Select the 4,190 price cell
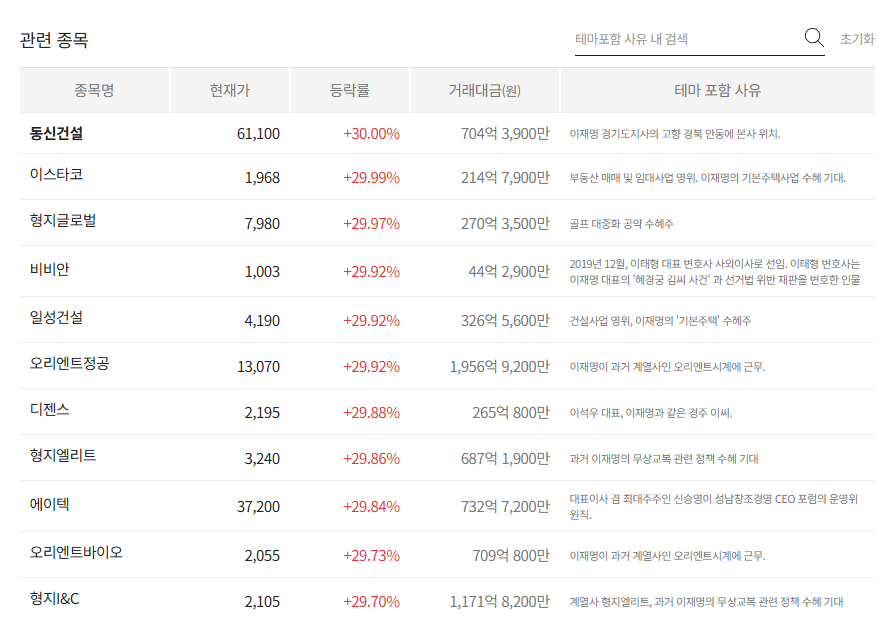The height and width of the screenshot is (619, 879). (262, 321)
